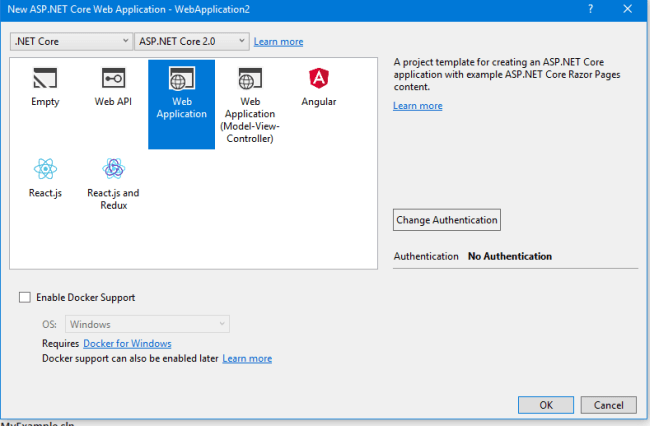Screen dimensions: 650x426
Task: Click the help question mark icon
Action: 590,9
